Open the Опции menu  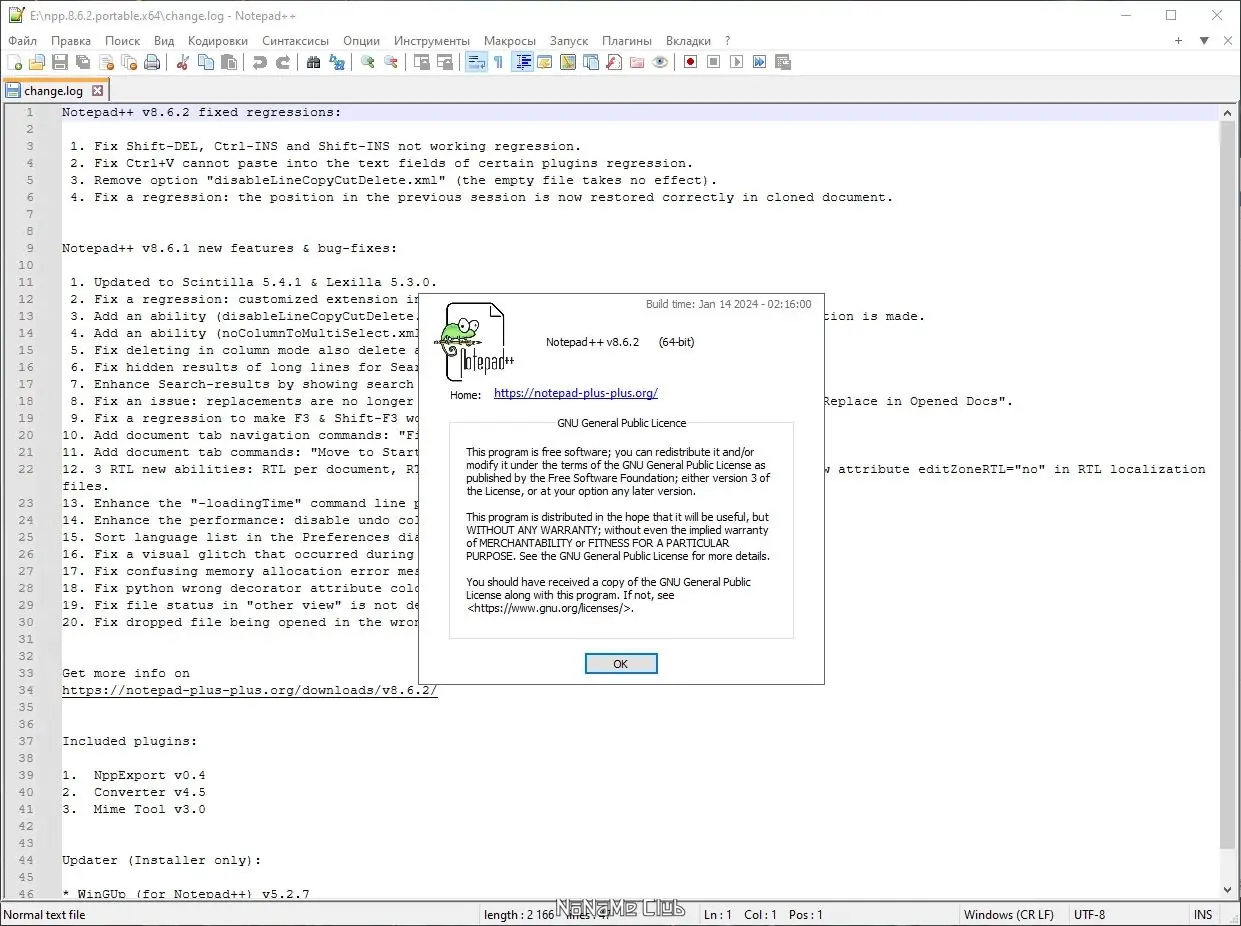click(x=361, y=41)
